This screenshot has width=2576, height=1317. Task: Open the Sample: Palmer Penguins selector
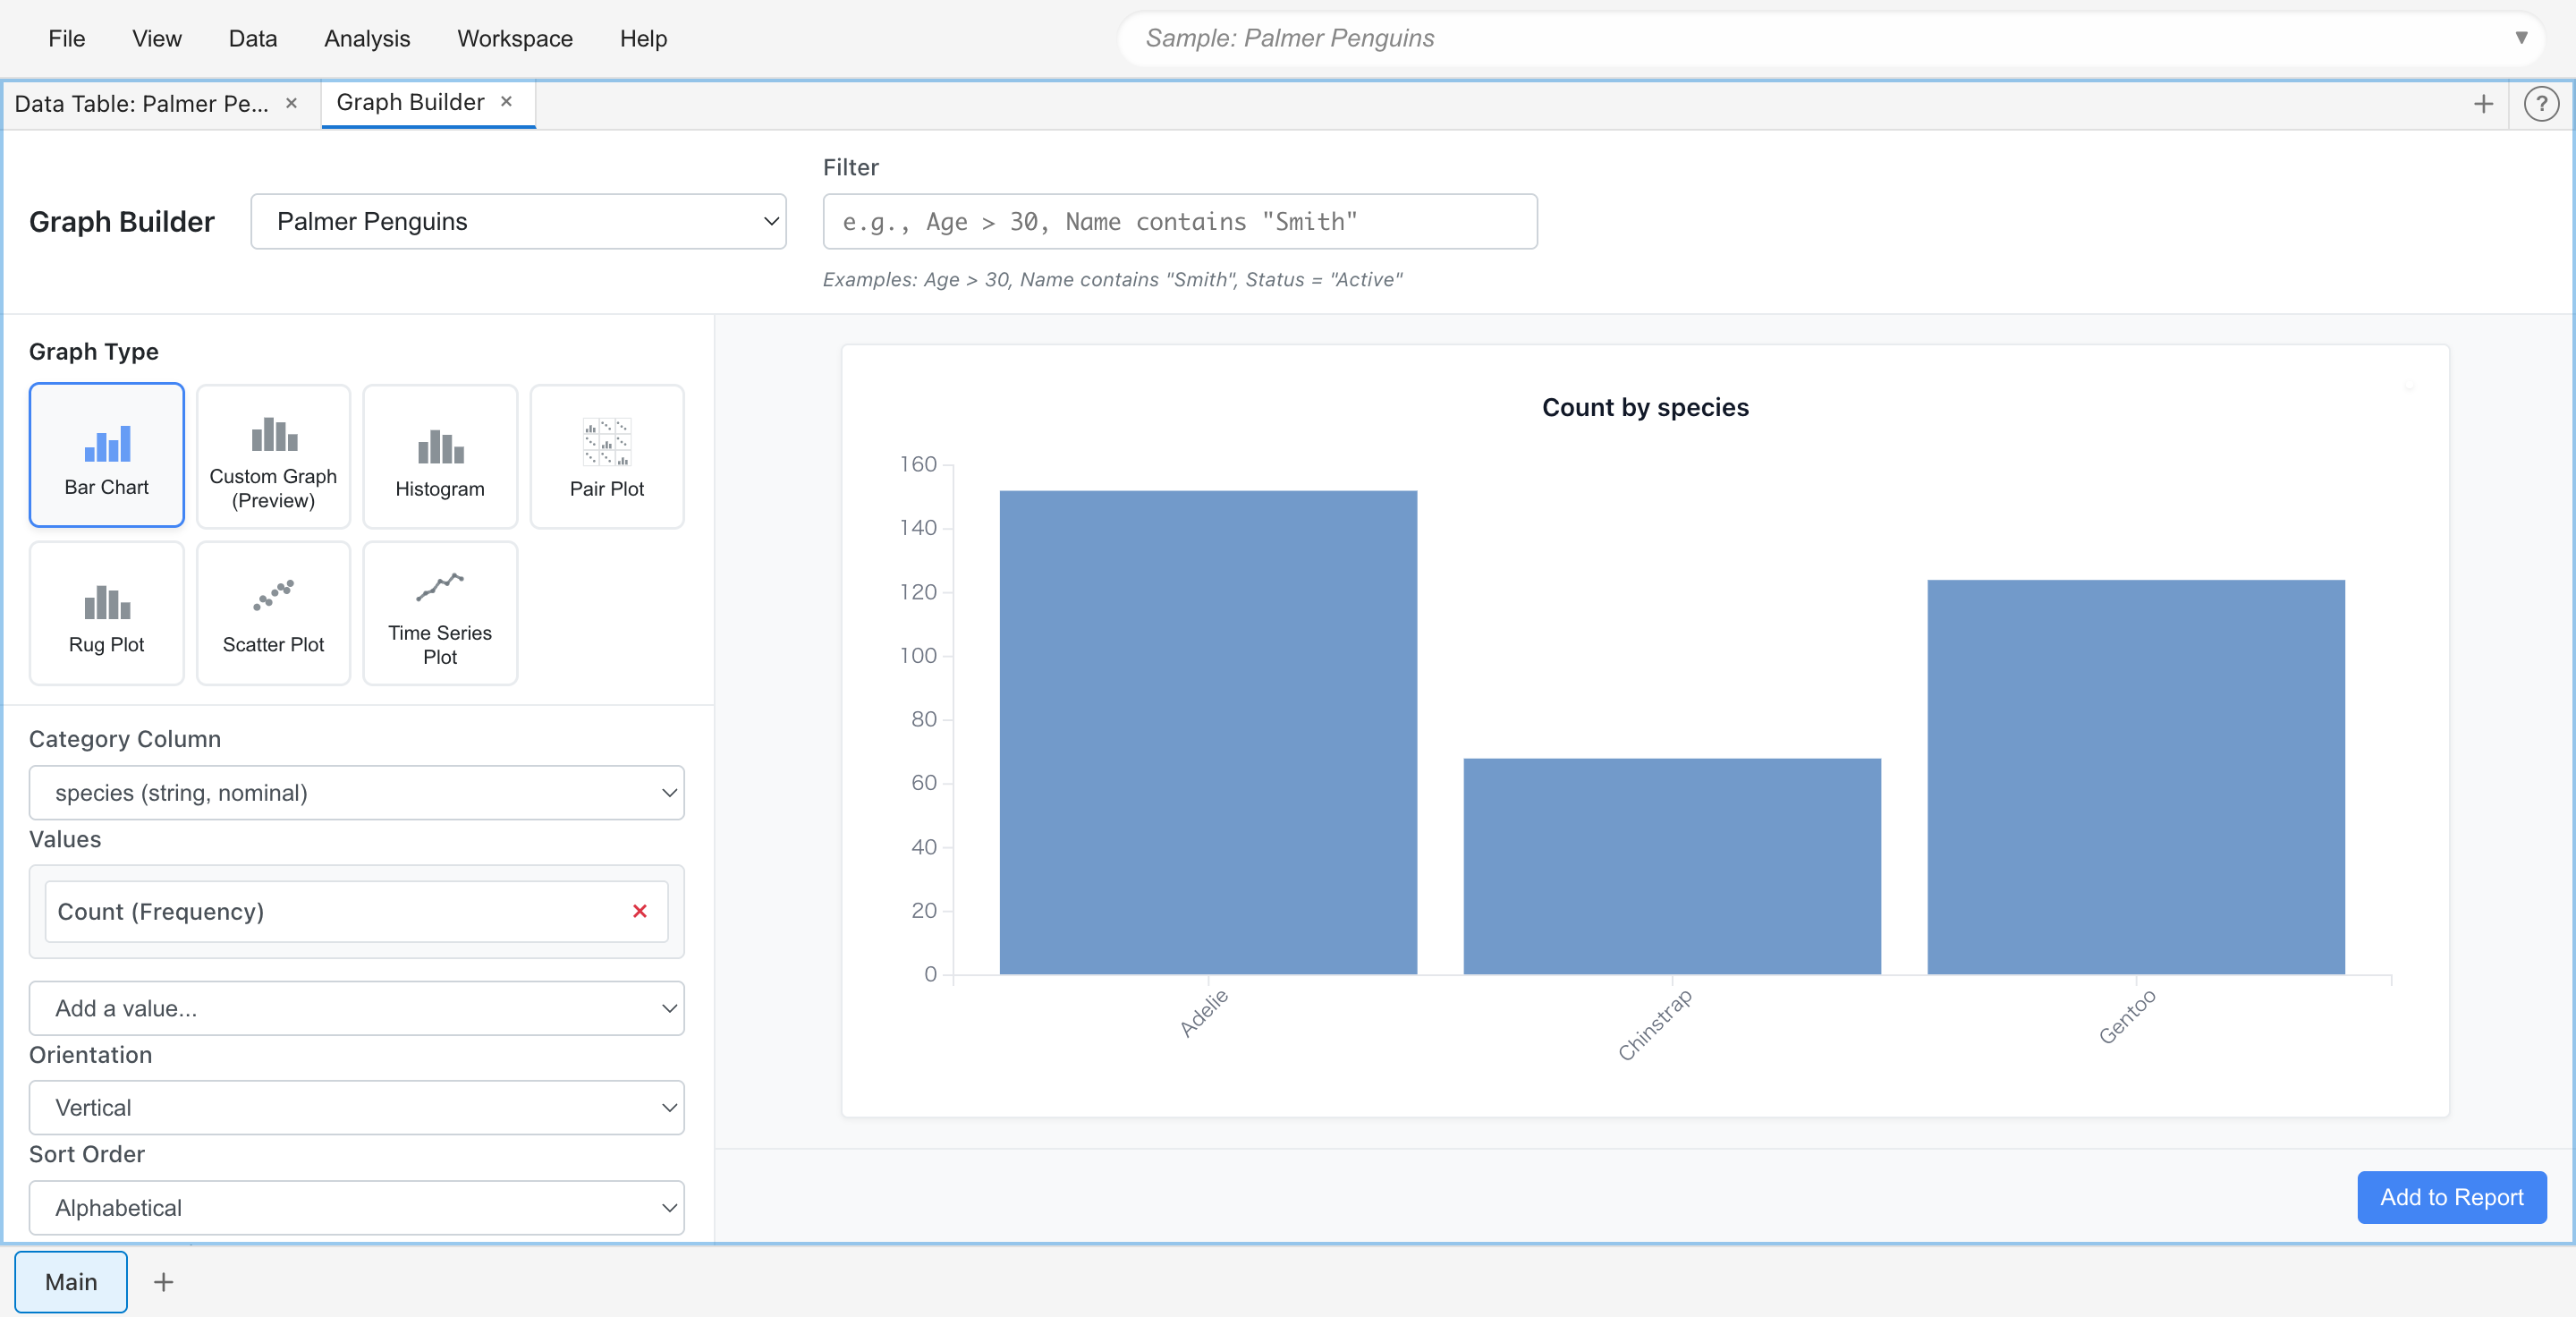(x=1829, y=38)
